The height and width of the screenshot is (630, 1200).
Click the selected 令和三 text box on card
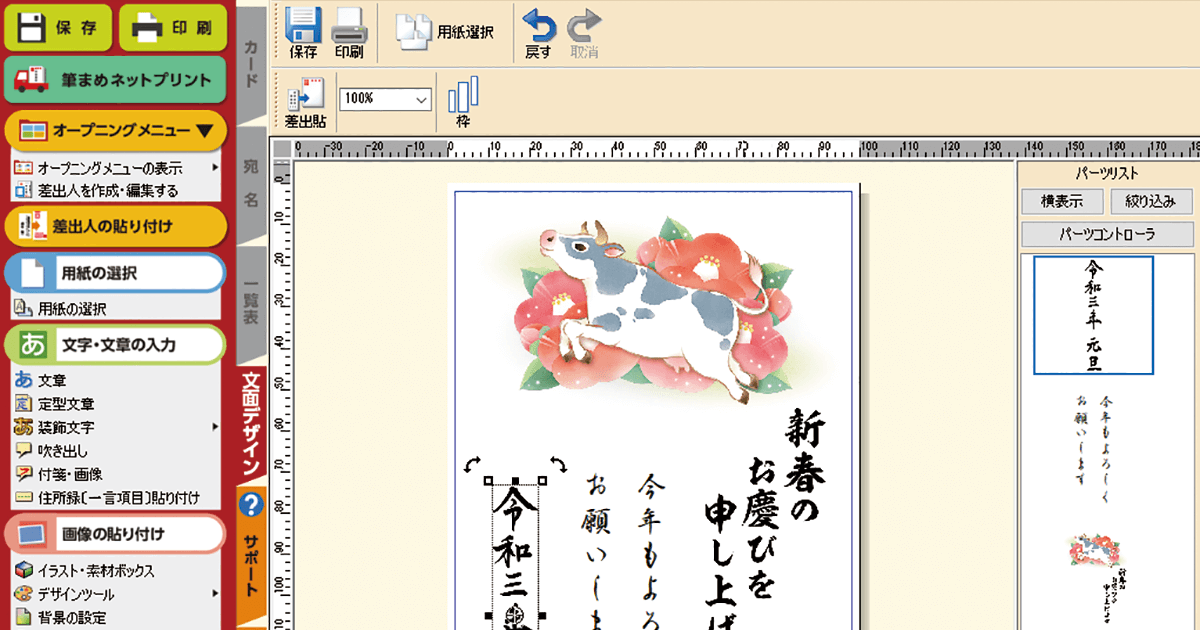click(516, 555)
